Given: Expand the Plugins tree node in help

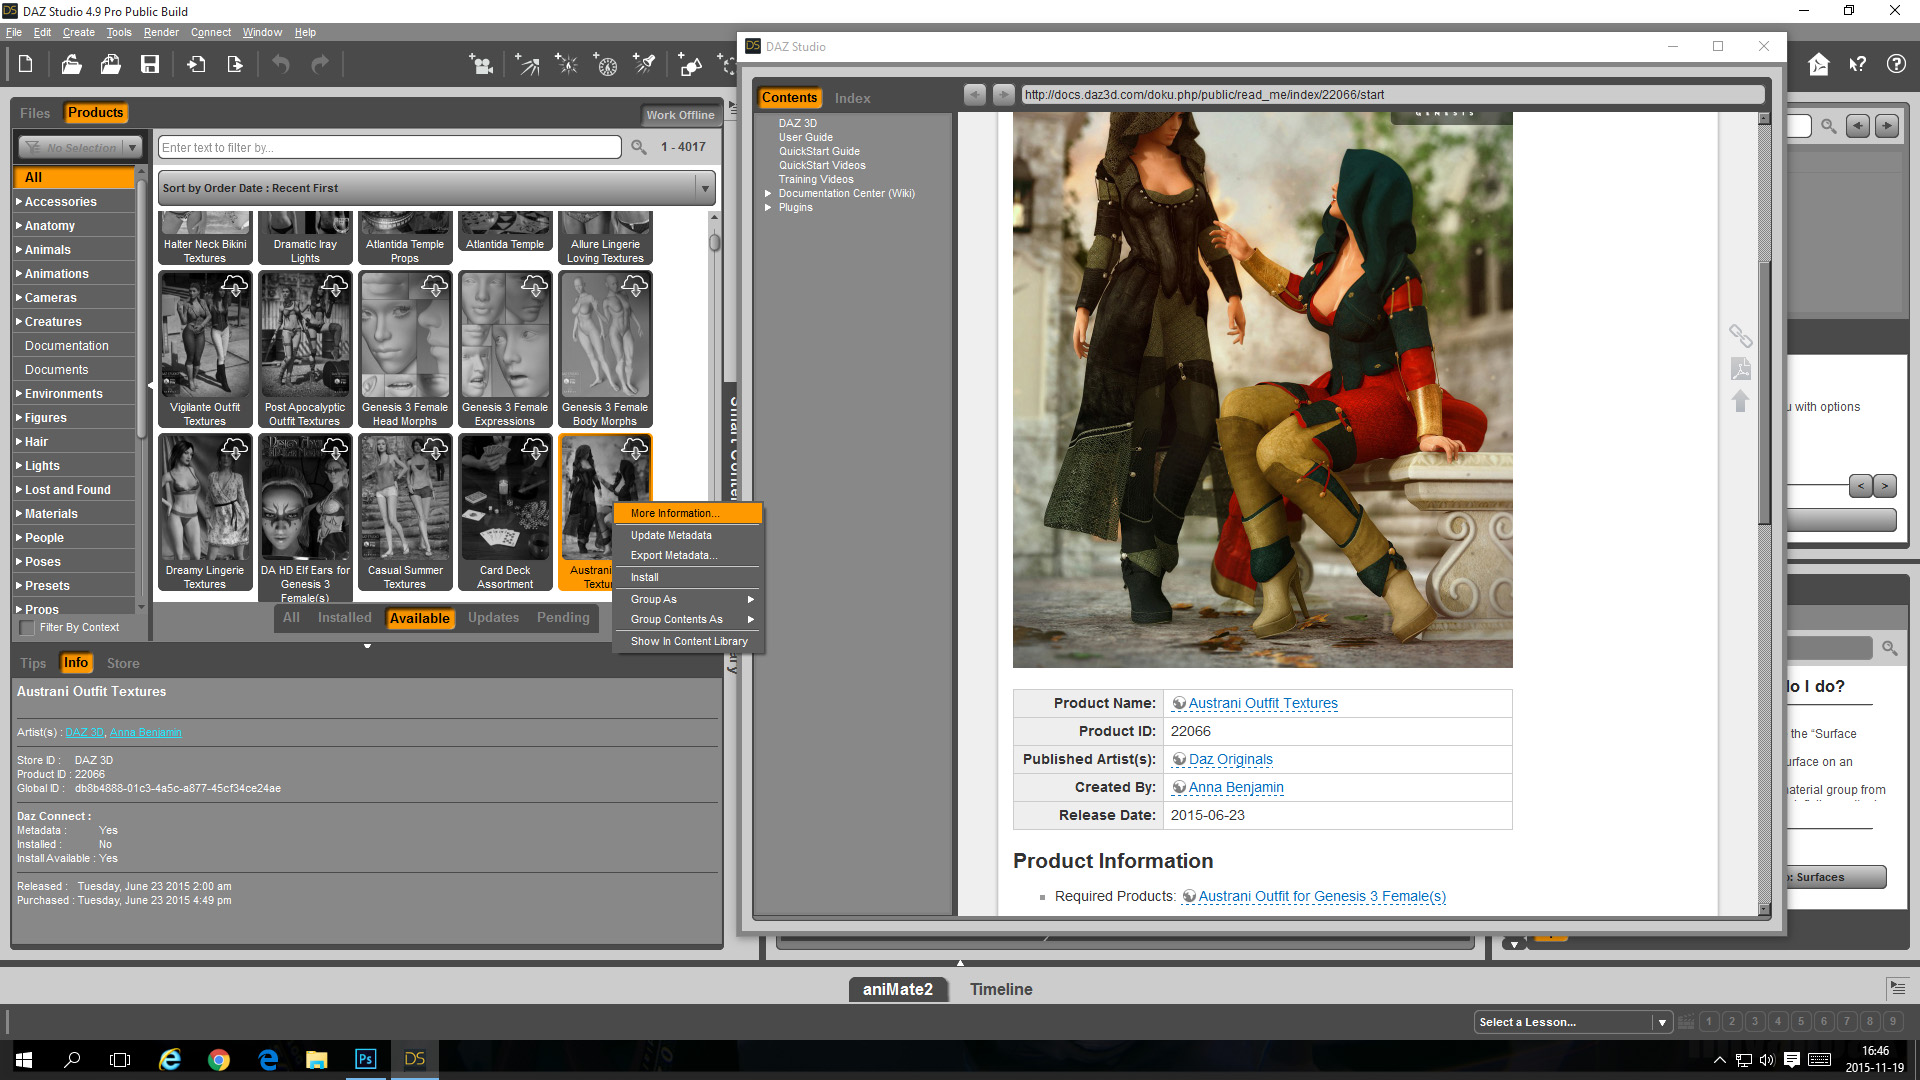Looking at the screenshot, I should 768,208.
